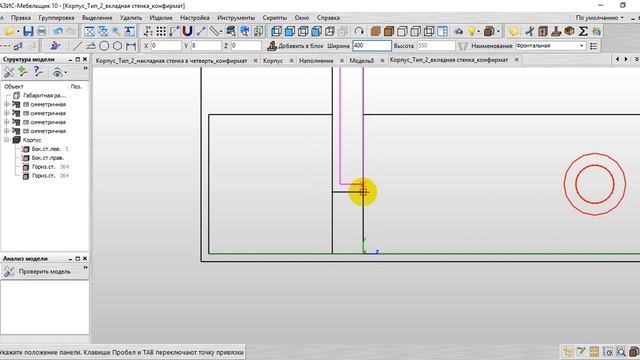Image resolution: width=640 pixels, height=360 pixels.
Task: Switch to the Наполнение tab
Action: click(x=316, y=60)
